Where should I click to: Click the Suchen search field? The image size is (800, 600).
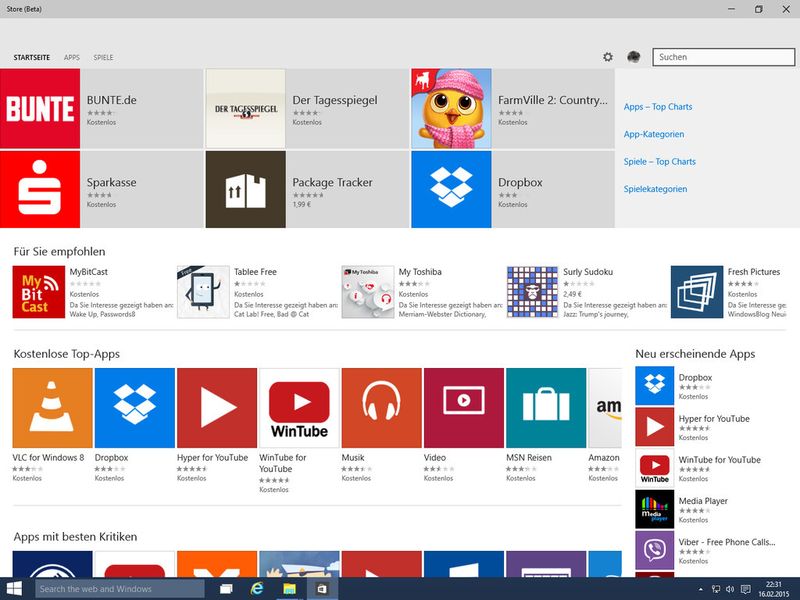coord(723,57)
